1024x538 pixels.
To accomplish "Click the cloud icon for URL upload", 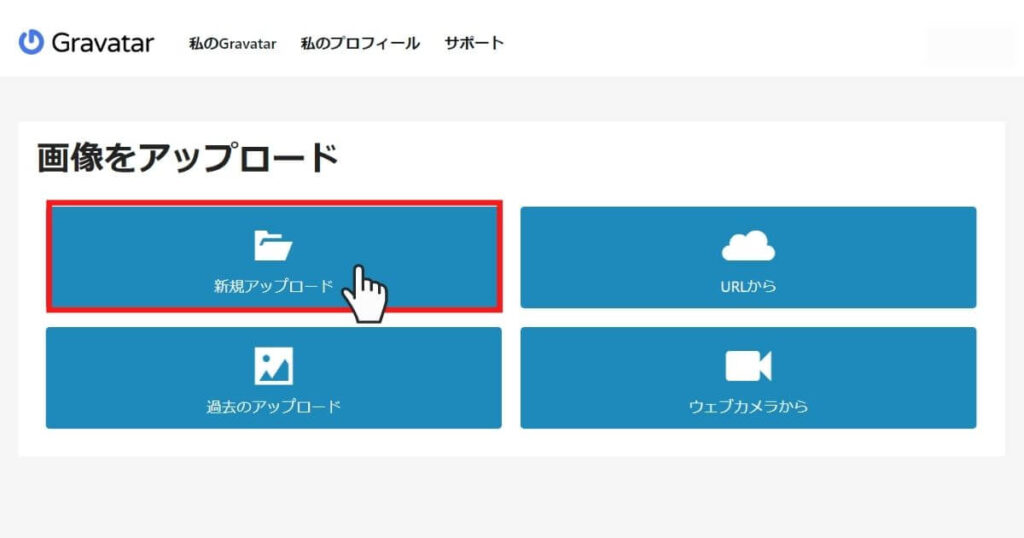I will click(x=748, y=245).
